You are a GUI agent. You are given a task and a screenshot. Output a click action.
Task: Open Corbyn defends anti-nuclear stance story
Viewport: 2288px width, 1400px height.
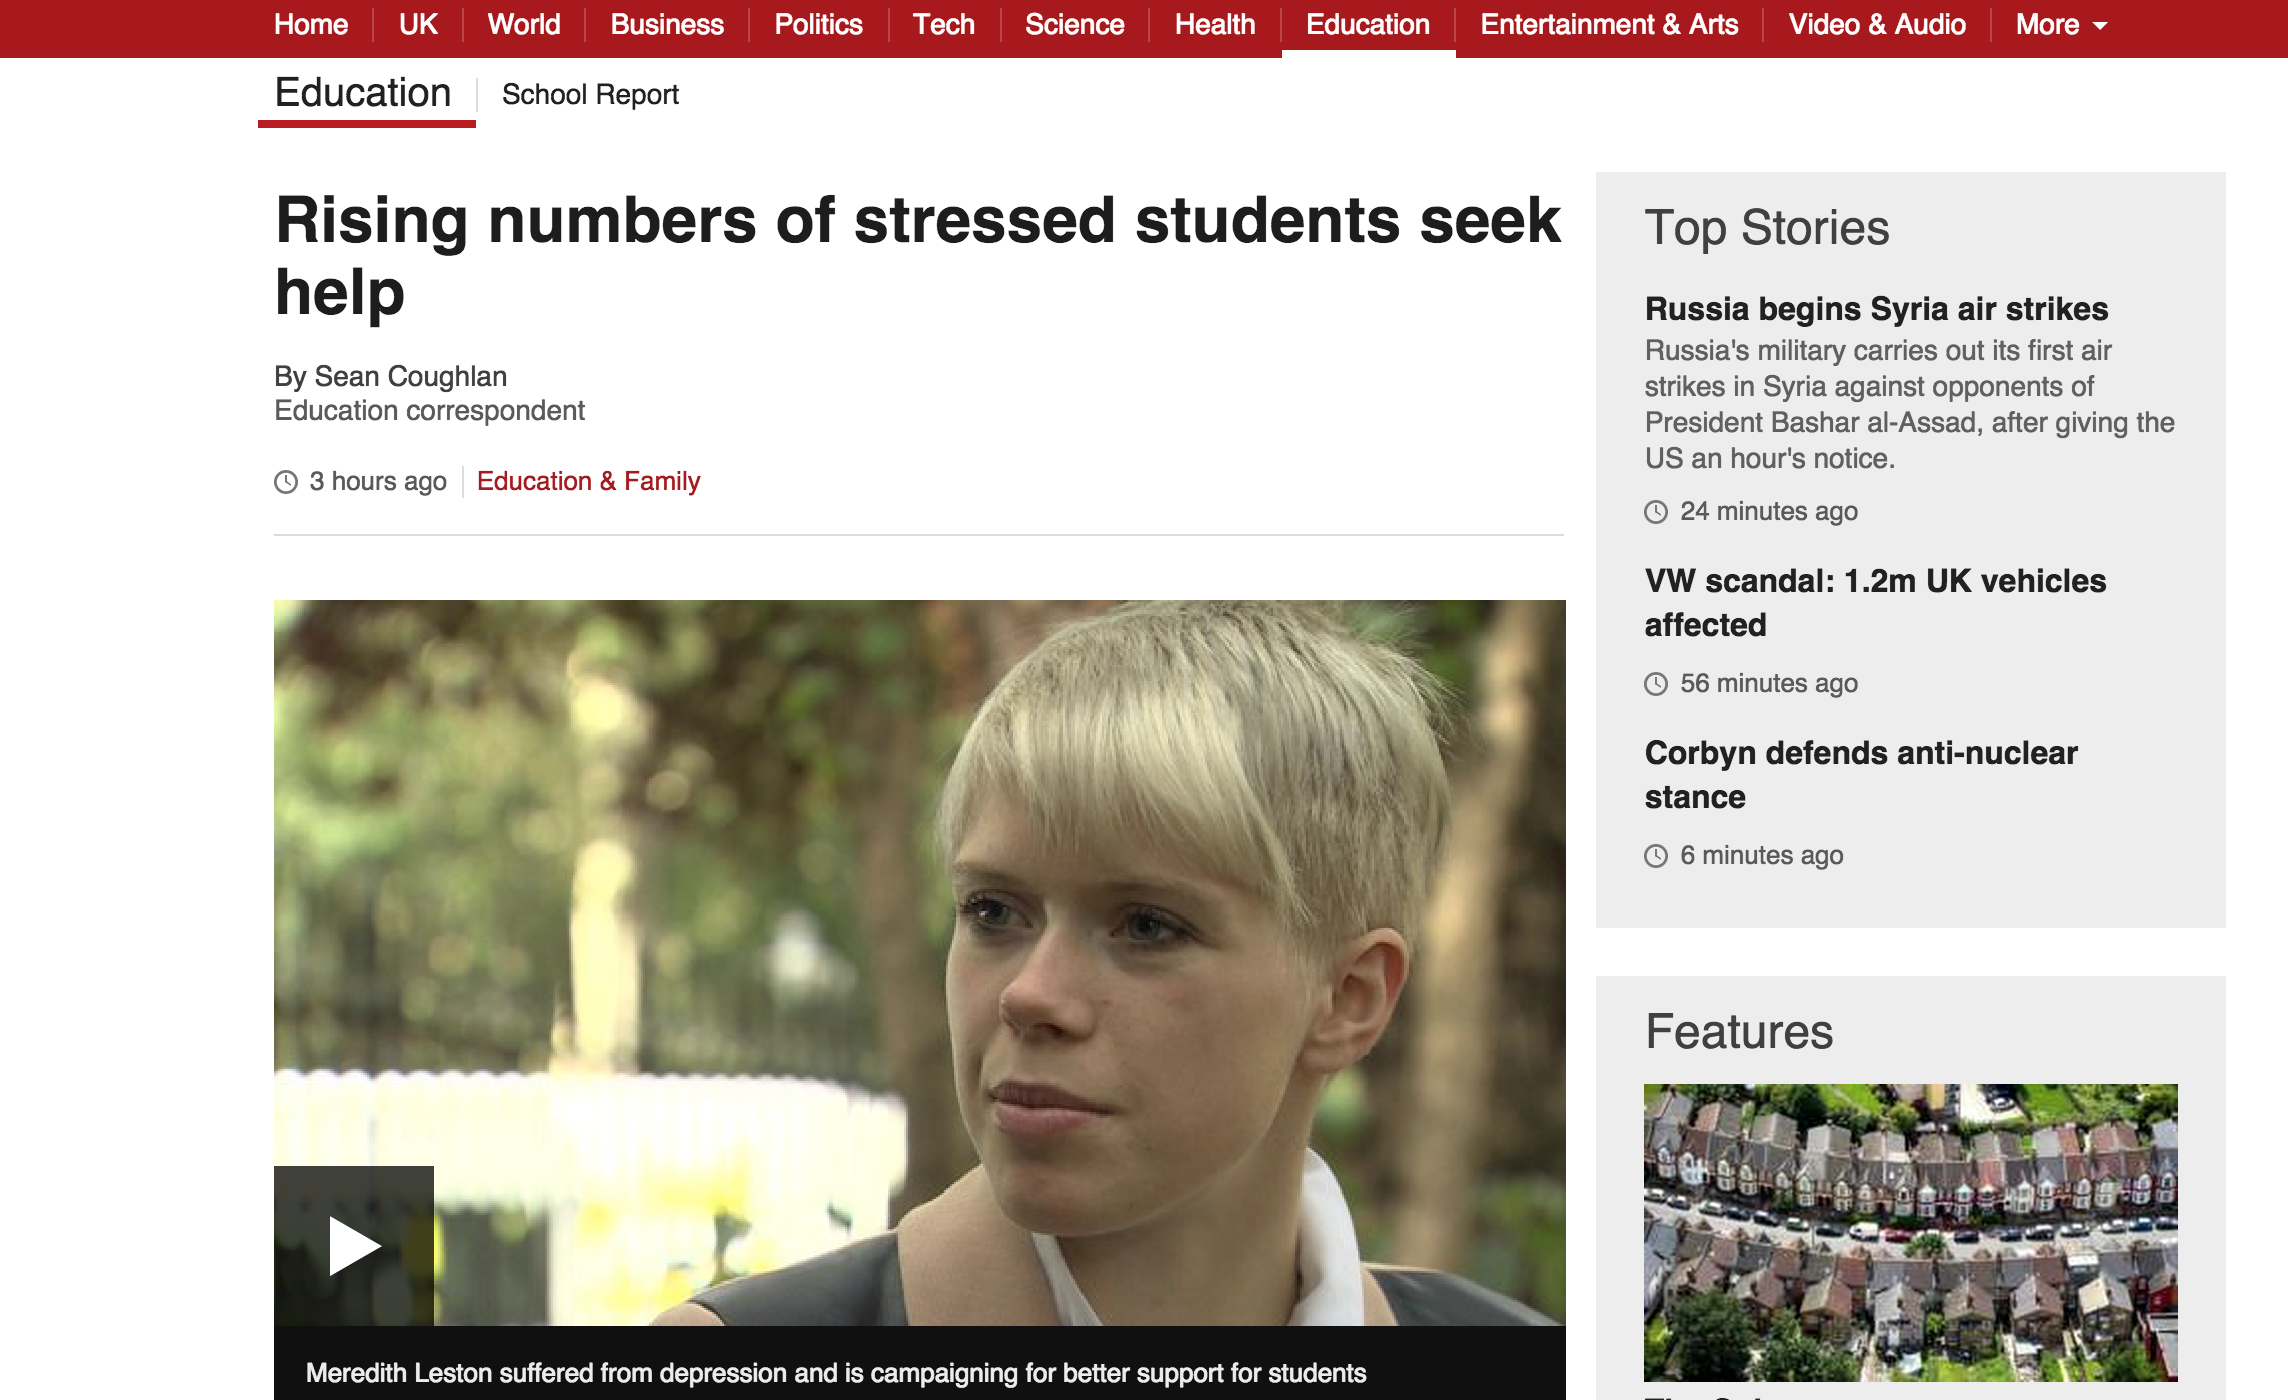(x=1861, y=775)
